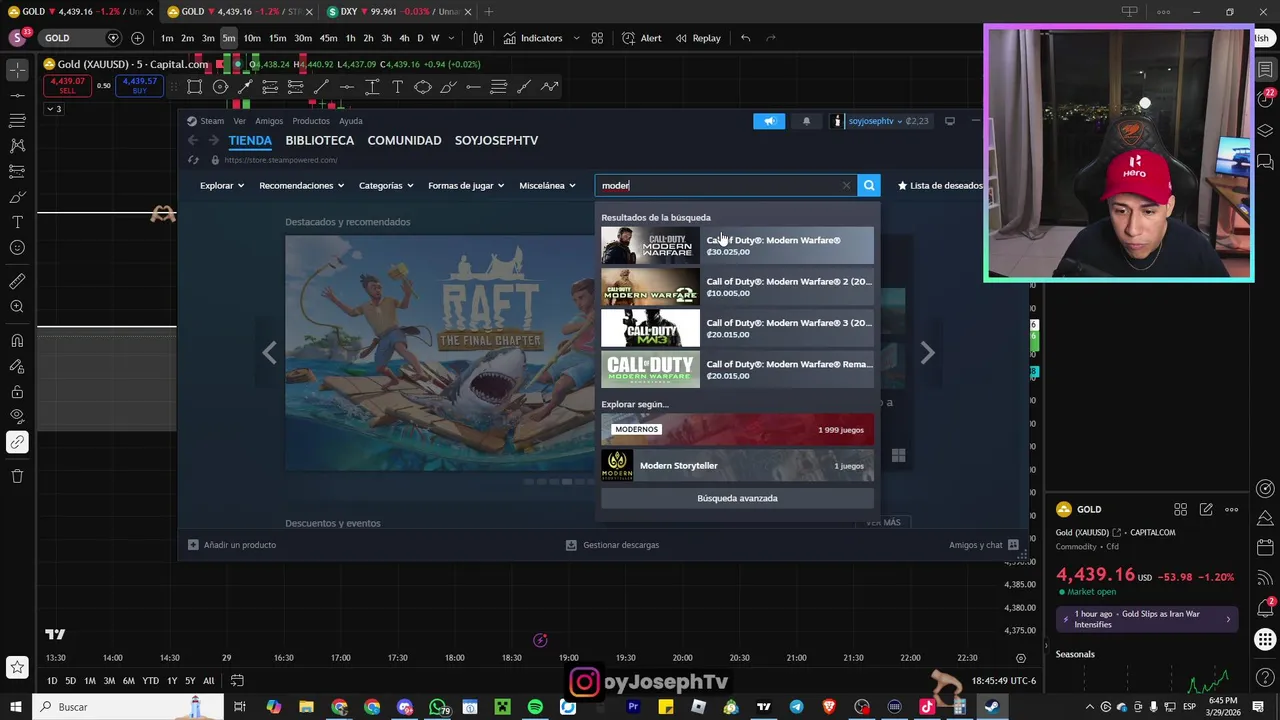Click the Steam announcements megaphone button
1280x720 pixels.
[770, 121]
